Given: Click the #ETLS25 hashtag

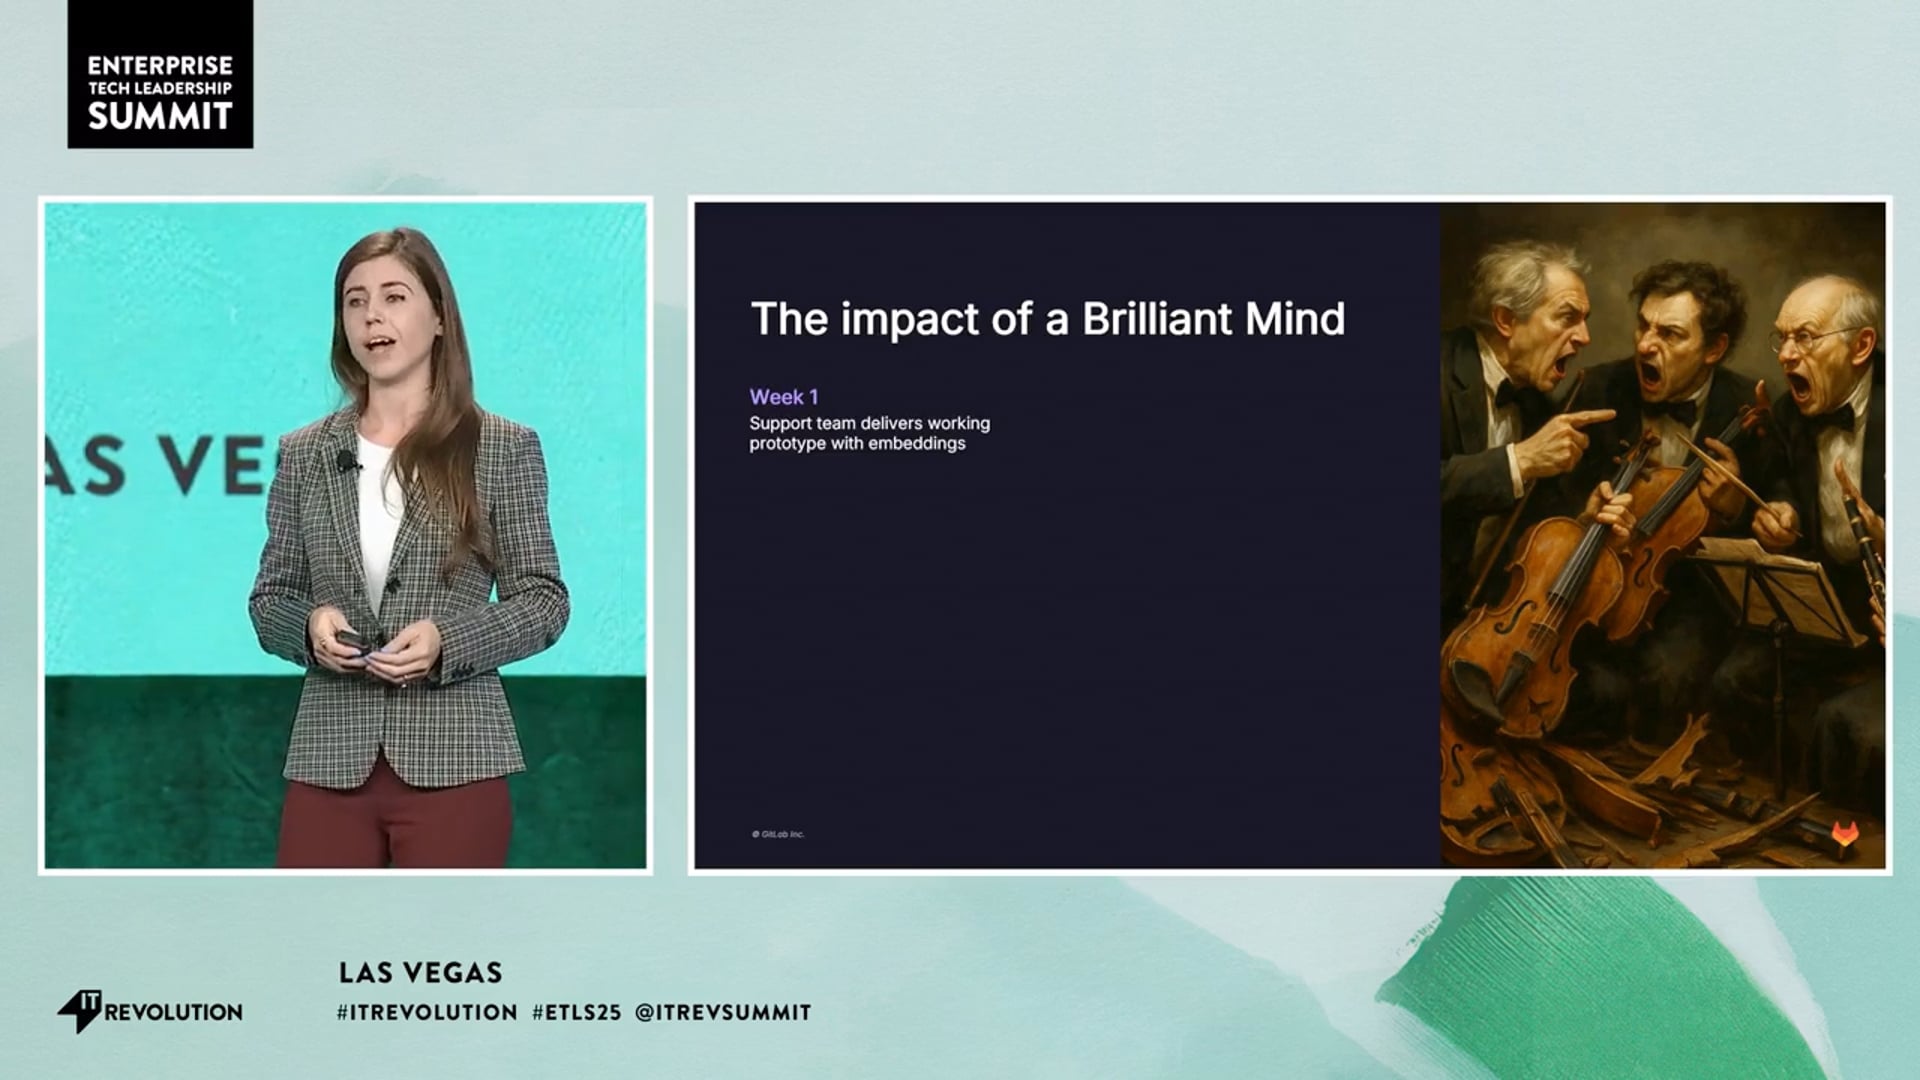Looking at the screenshot, I should point(577,1012).
